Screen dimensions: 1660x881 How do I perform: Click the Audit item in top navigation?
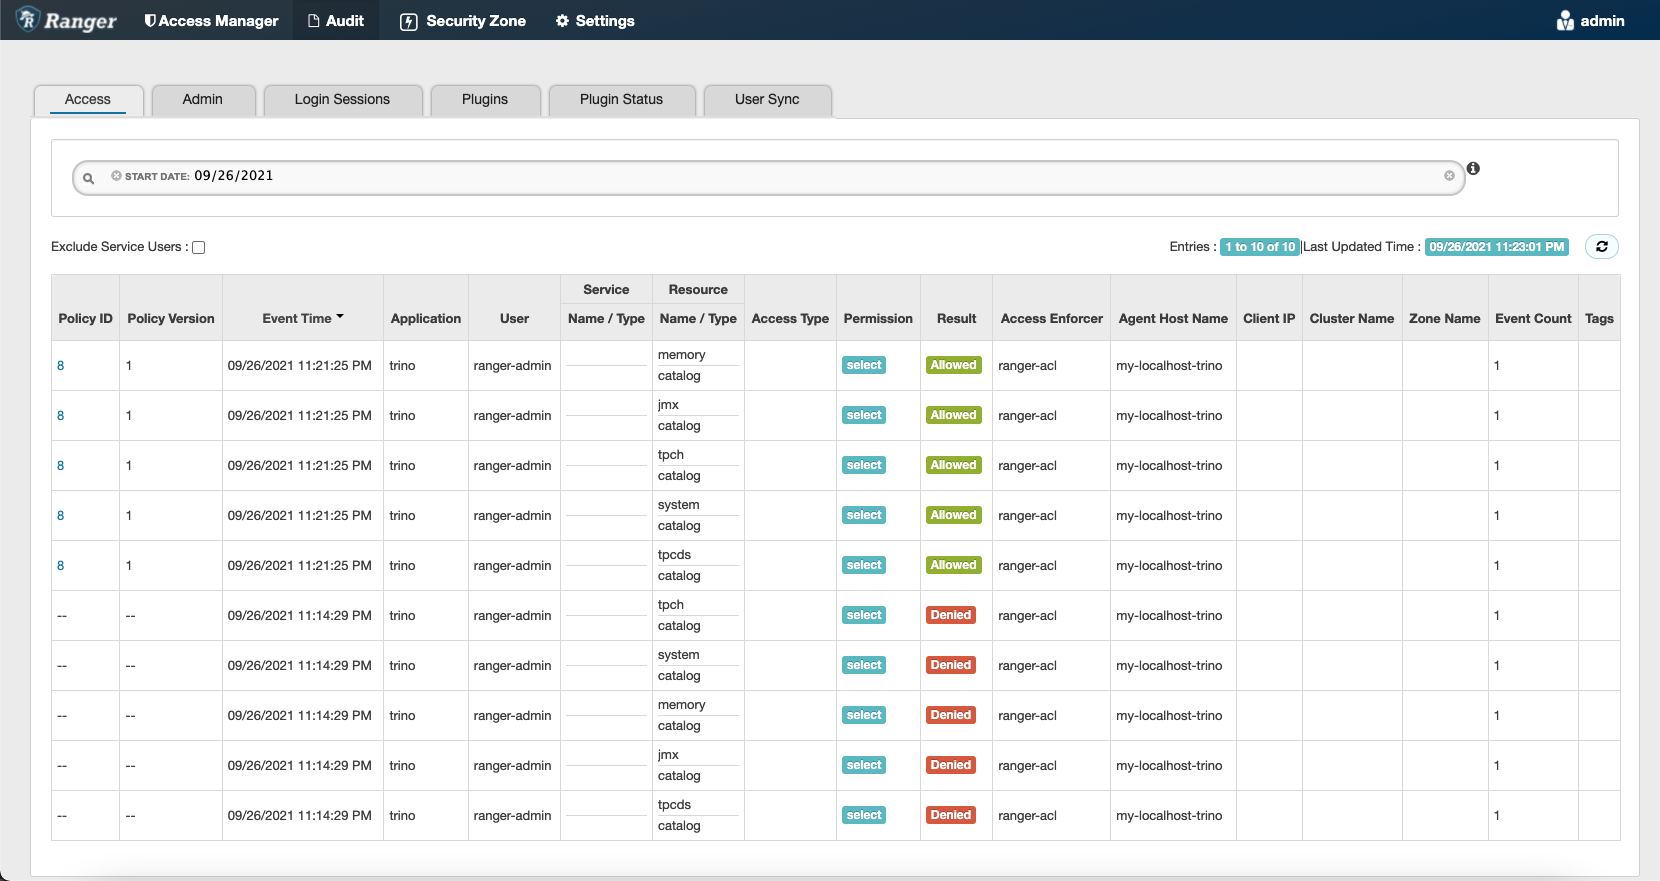click(x=336, y=21)
